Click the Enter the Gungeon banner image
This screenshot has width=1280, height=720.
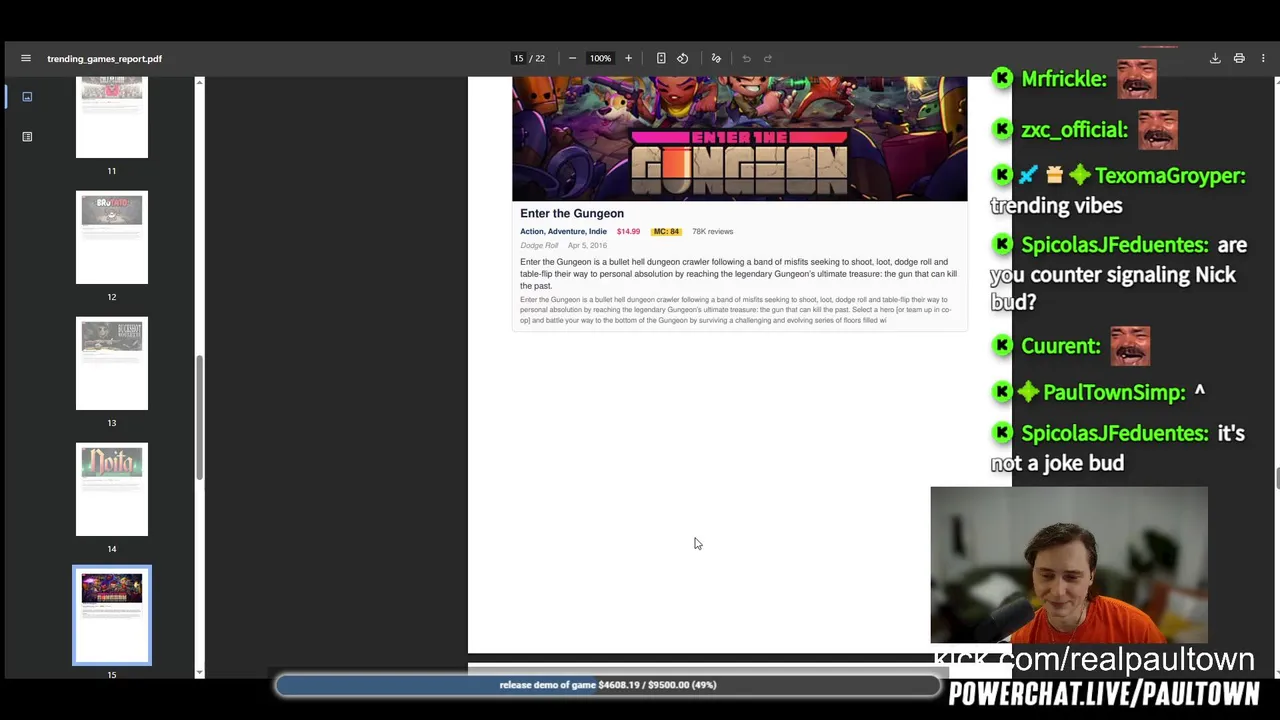[x=740, y=139]
